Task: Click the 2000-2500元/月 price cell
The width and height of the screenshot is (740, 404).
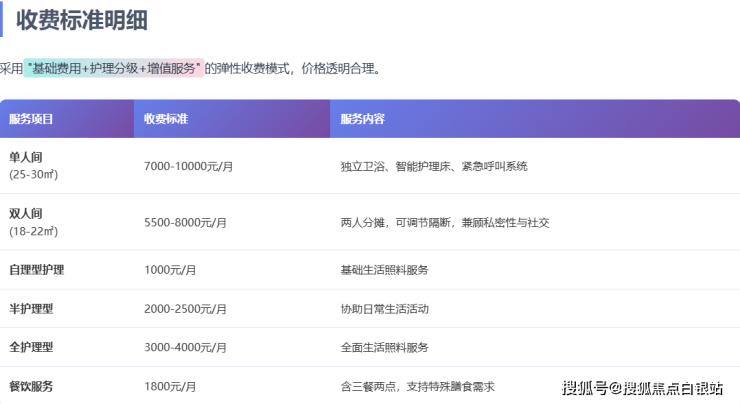Action: pyautogui.click(x=186, y=309)
